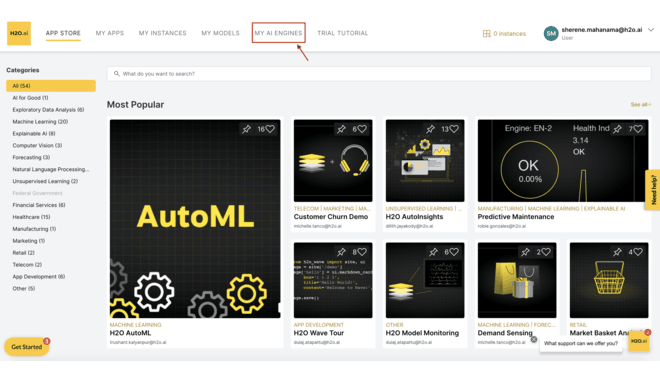Filter by Exploratory Data Analysis
The image size is (660, 377).
coord(48,110)
